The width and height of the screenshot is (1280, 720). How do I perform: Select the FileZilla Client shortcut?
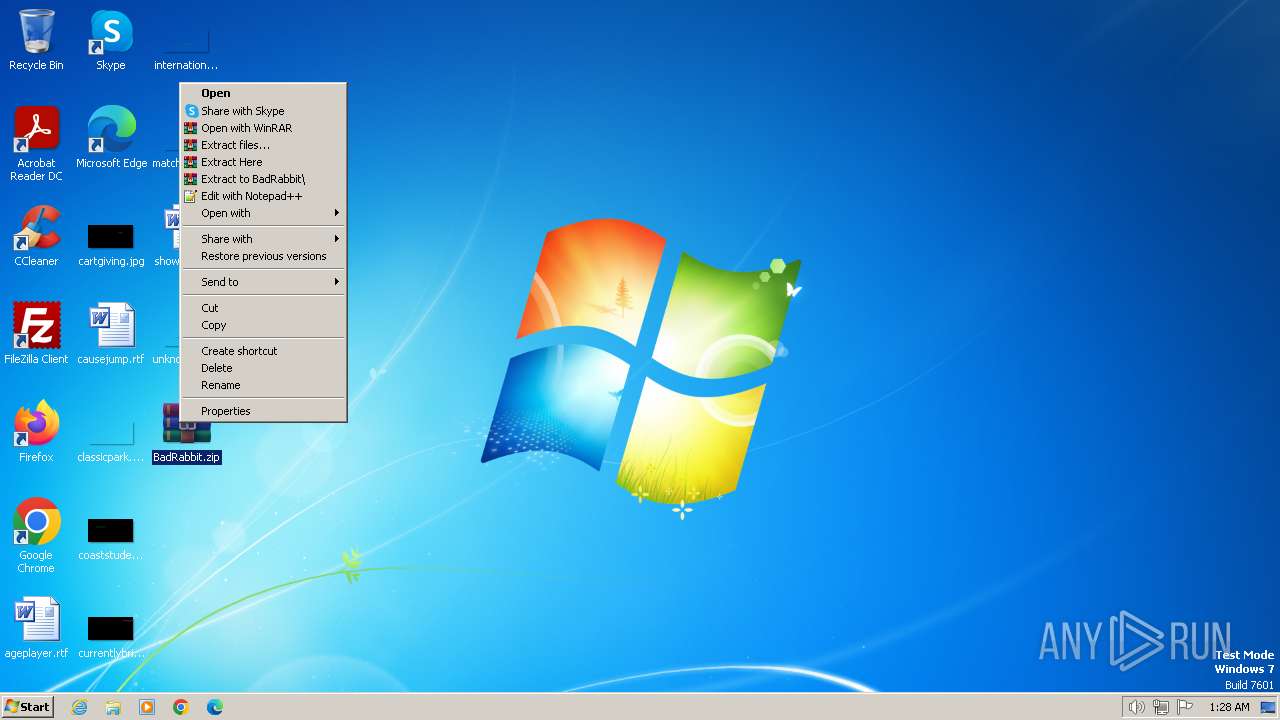tap(36, 334)
